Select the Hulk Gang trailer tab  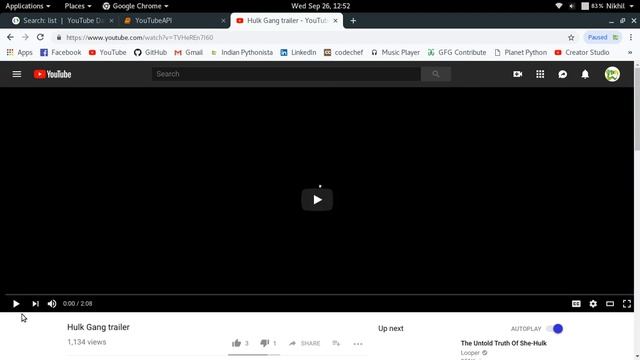pos(287,20)
